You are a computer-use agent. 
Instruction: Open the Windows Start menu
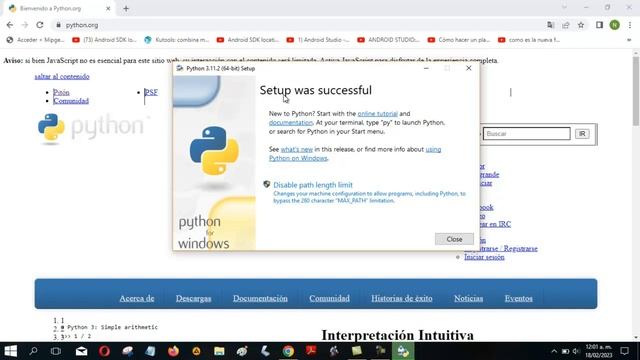point(11,351)
